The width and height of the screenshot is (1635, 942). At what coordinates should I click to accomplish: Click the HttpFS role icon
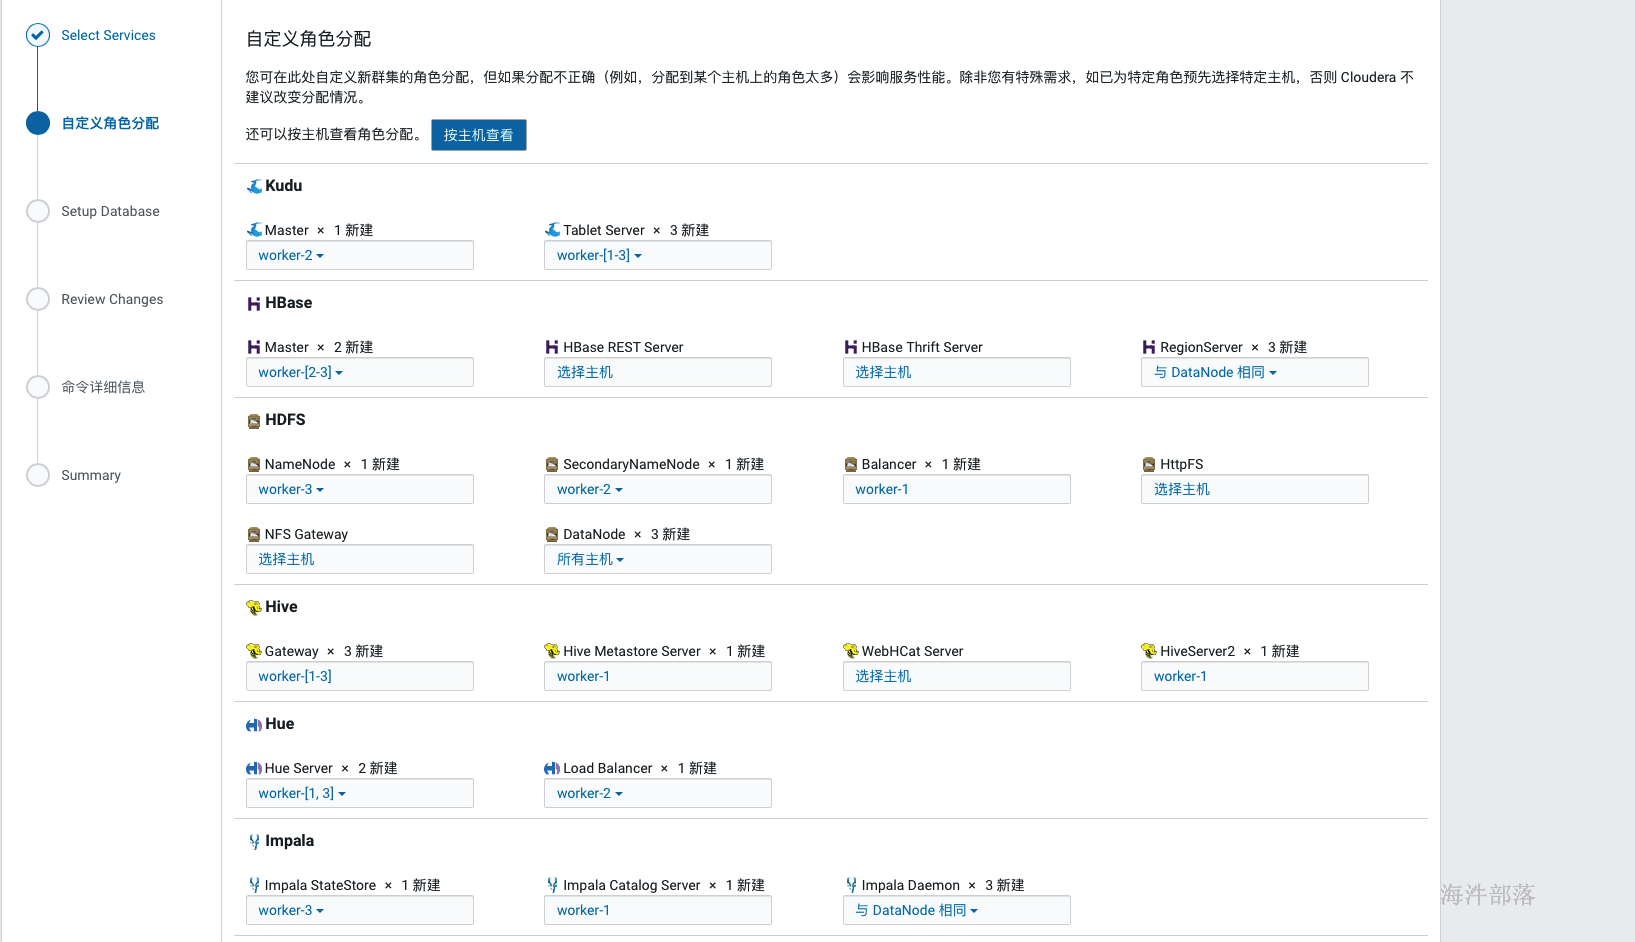pyautogui.click(x=1149, y=464)
